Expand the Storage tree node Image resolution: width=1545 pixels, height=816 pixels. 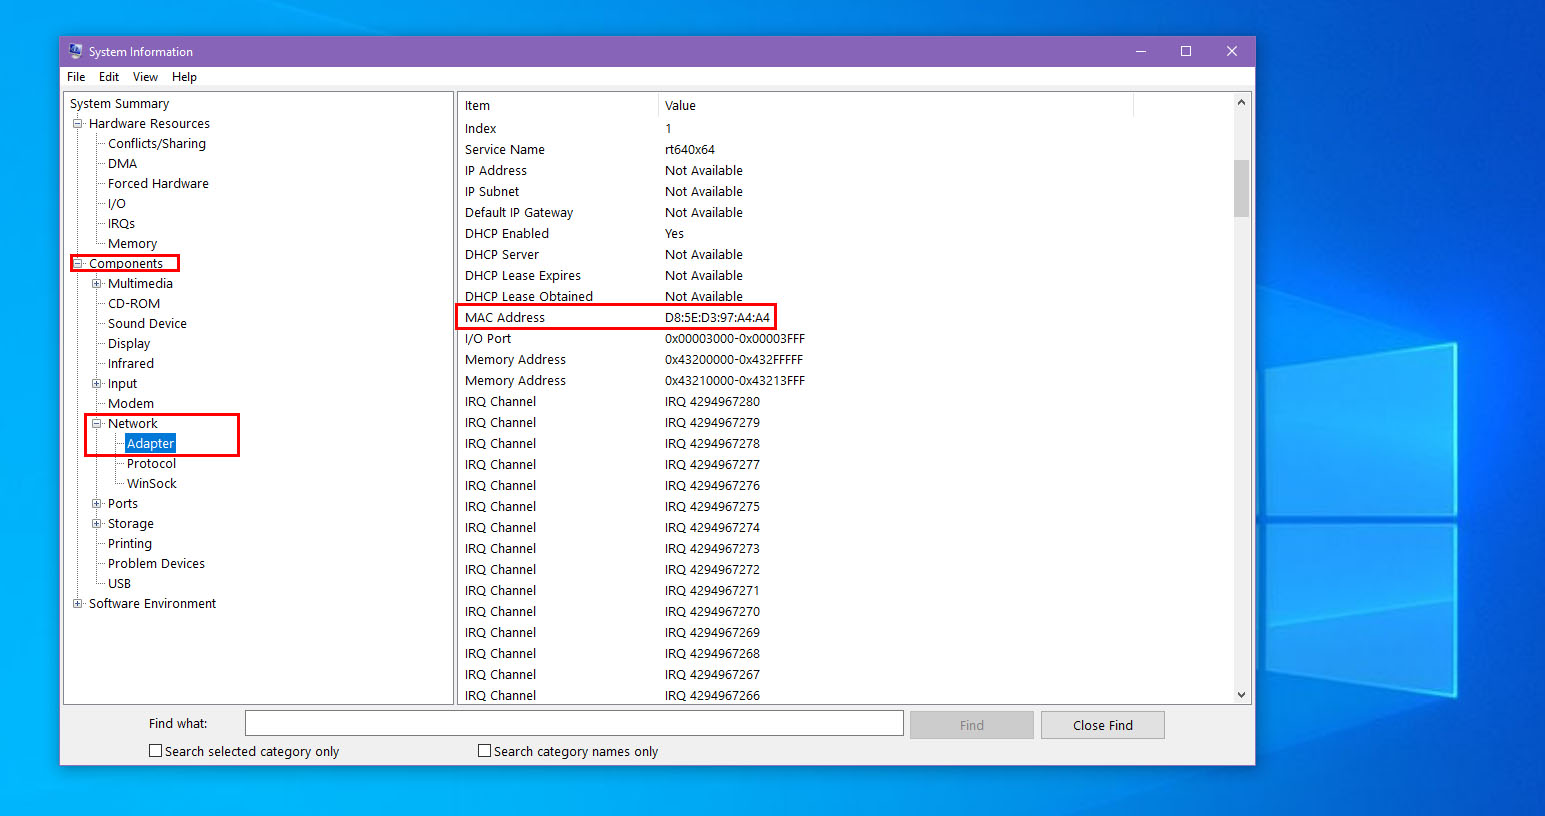97,524
